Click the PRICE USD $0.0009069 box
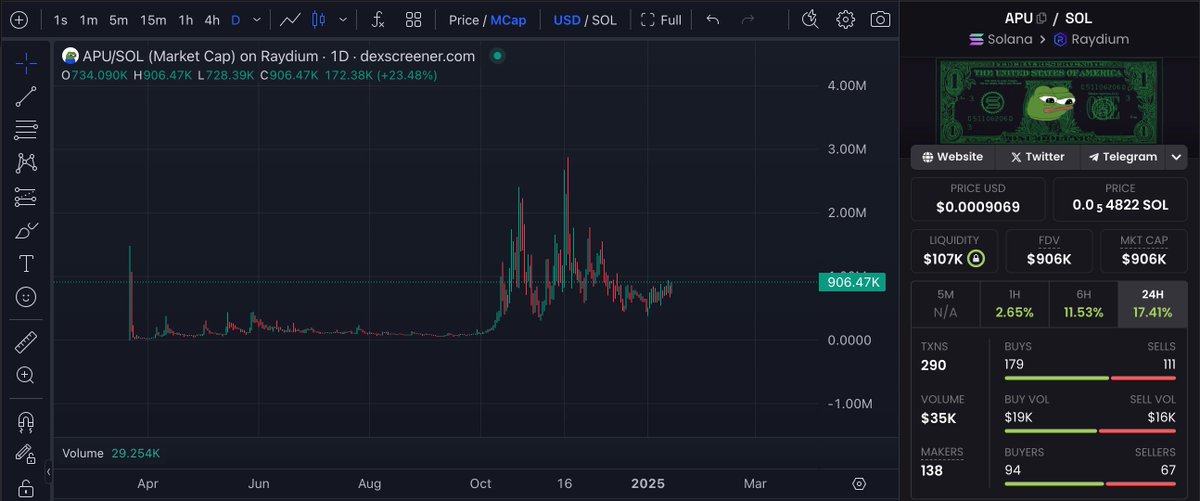The image size is (1200, 501). [x=978, y=200]
